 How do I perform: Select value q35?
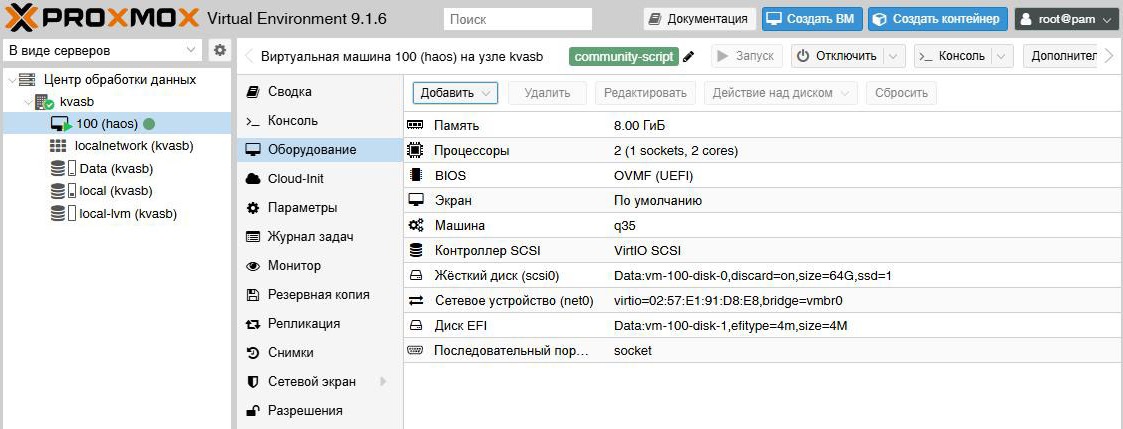click(625, 226)
